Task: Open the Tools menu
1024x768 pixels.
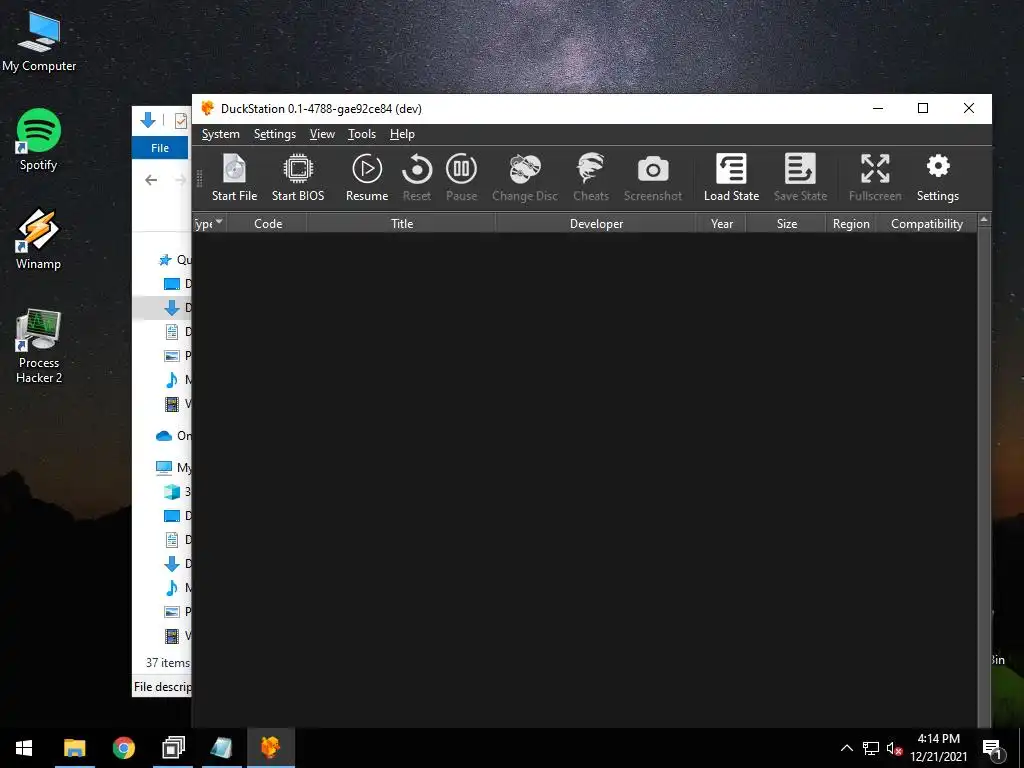Action: click(x=362, y=134)
